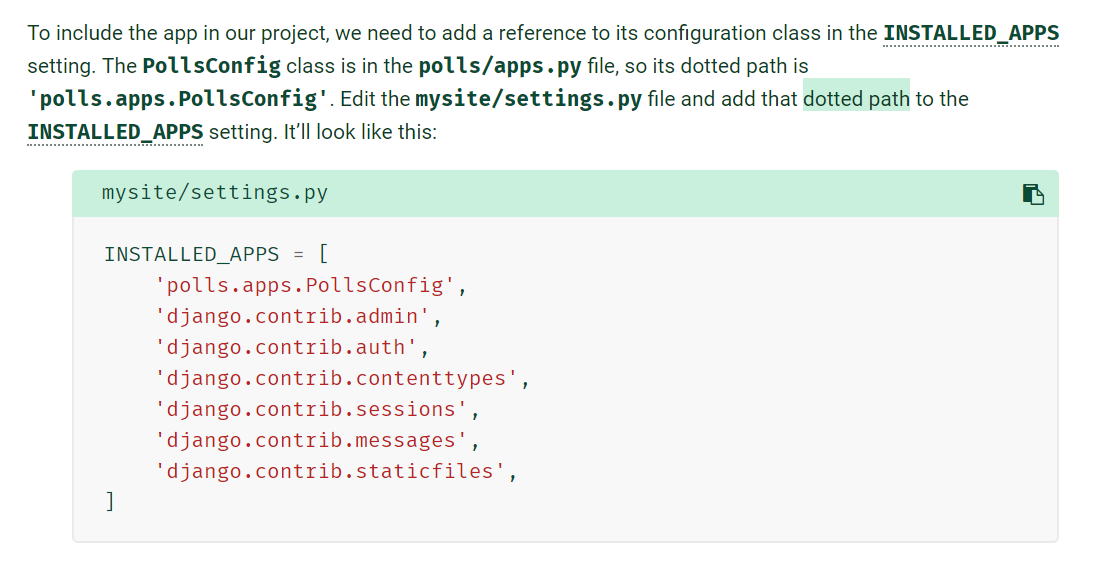Click the copy-to-clipboard icon in code header
This screenshot has width=1114, height=577.
point(1033,194)
